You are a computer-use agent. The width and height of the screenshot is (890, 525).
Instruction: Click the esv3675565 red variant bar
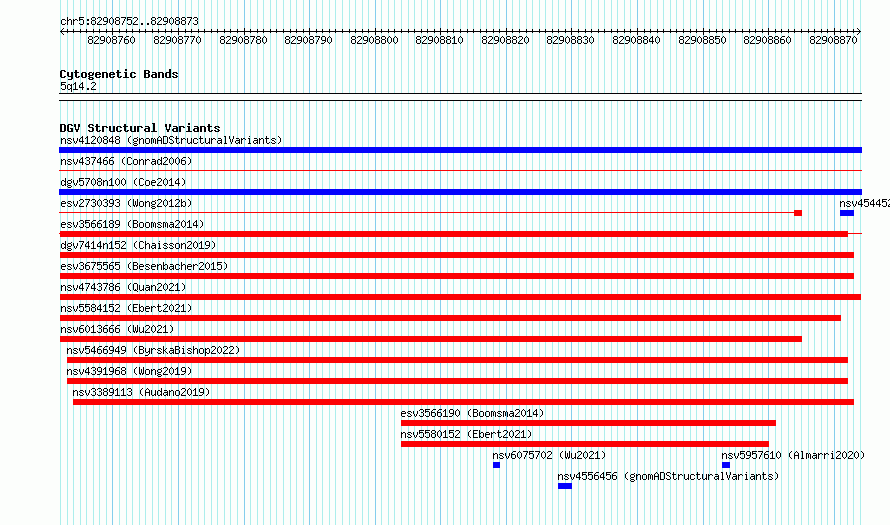click(456, 276)
